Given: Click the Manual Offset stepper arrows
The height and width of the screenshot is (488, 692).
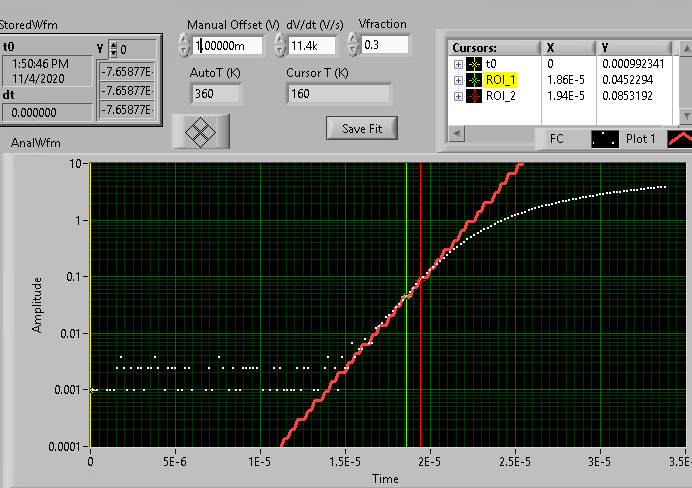Looking at the screenshot, I should [183, 45].
